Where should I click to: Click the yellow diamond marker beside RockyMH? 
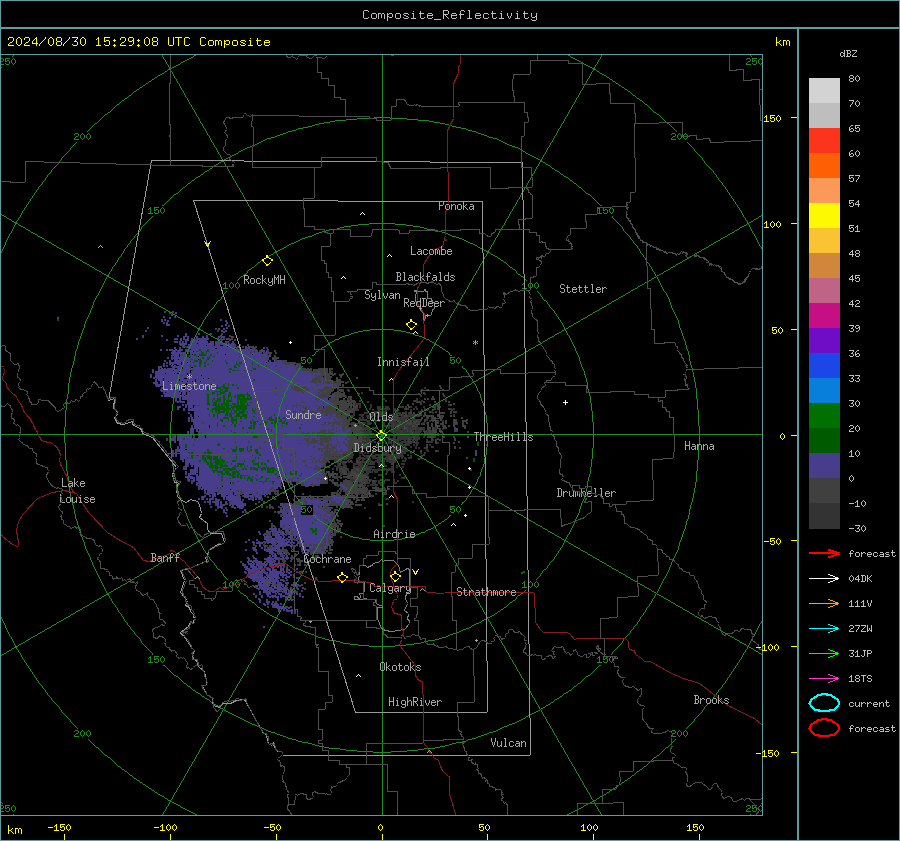267,261
